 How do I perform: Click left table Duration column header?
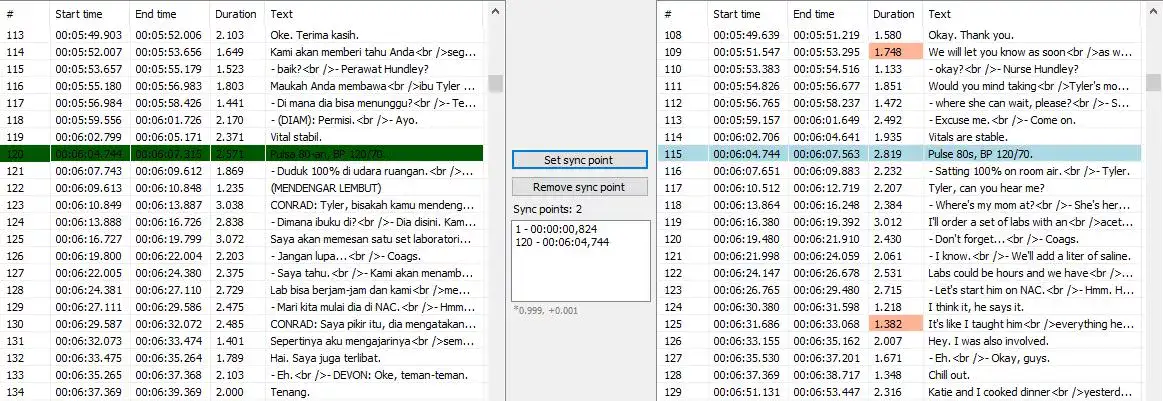(x=237, y=14)
